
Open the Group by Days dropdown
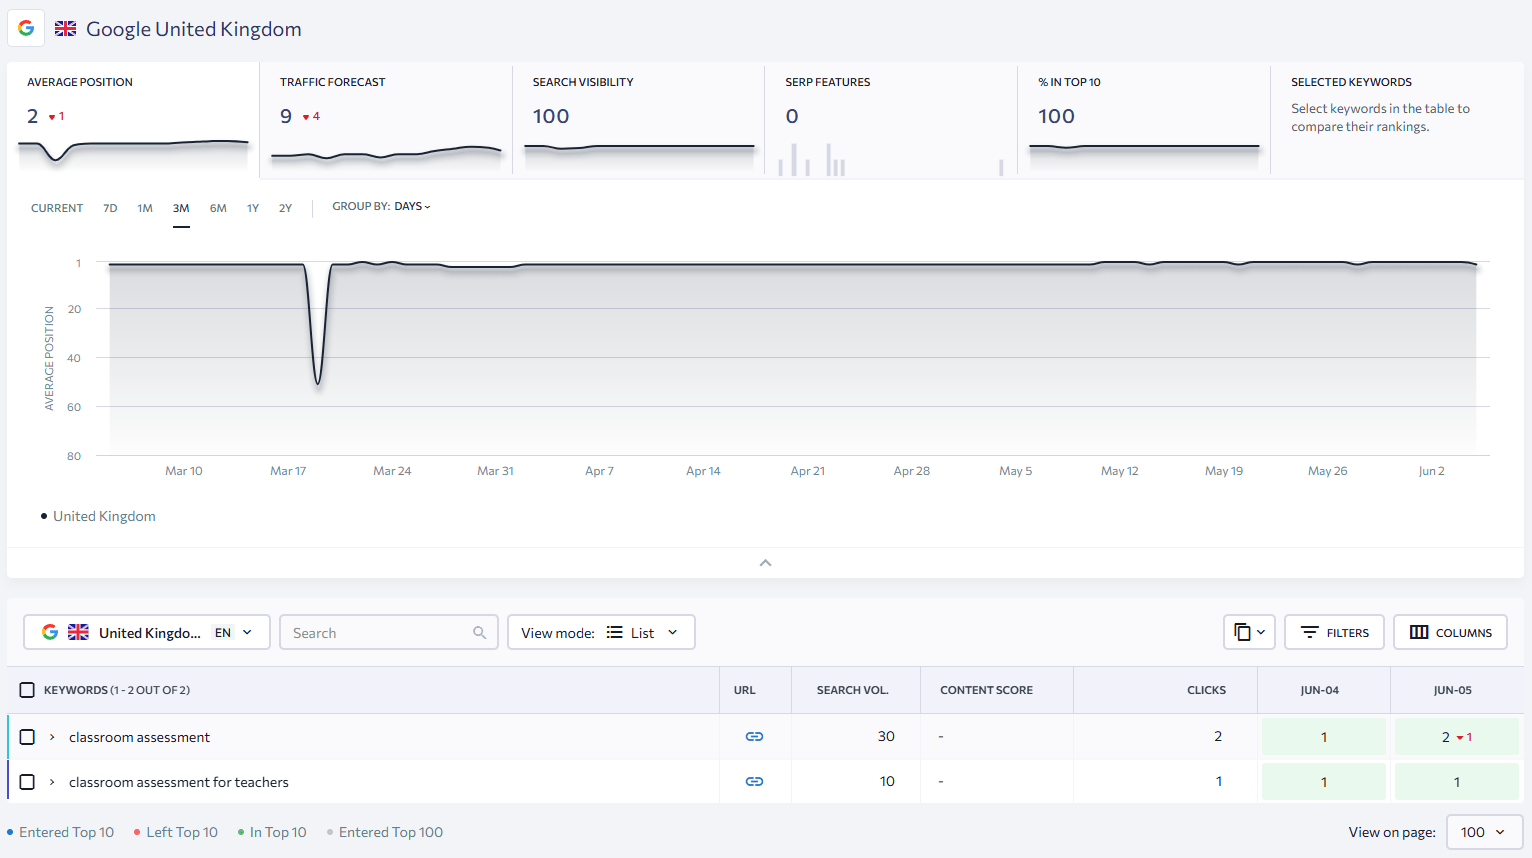coord(381,207)
